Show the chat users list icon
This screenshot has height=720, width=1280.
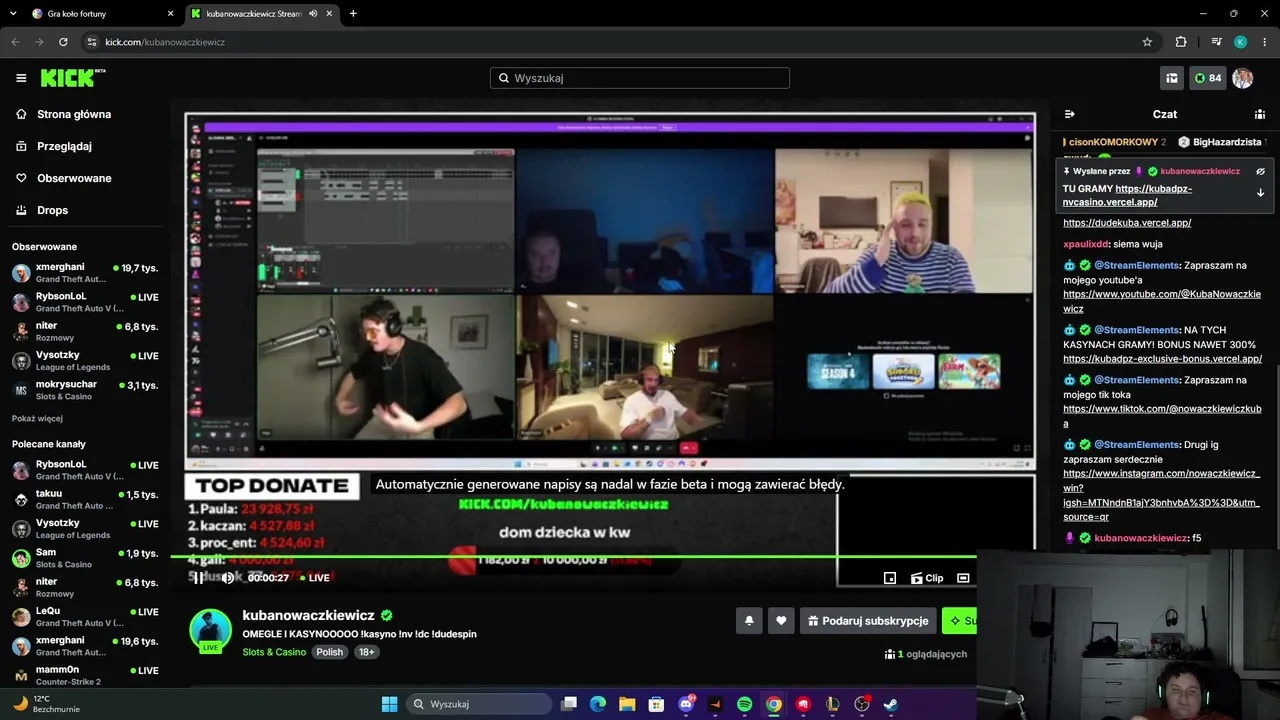[1260, 114]
